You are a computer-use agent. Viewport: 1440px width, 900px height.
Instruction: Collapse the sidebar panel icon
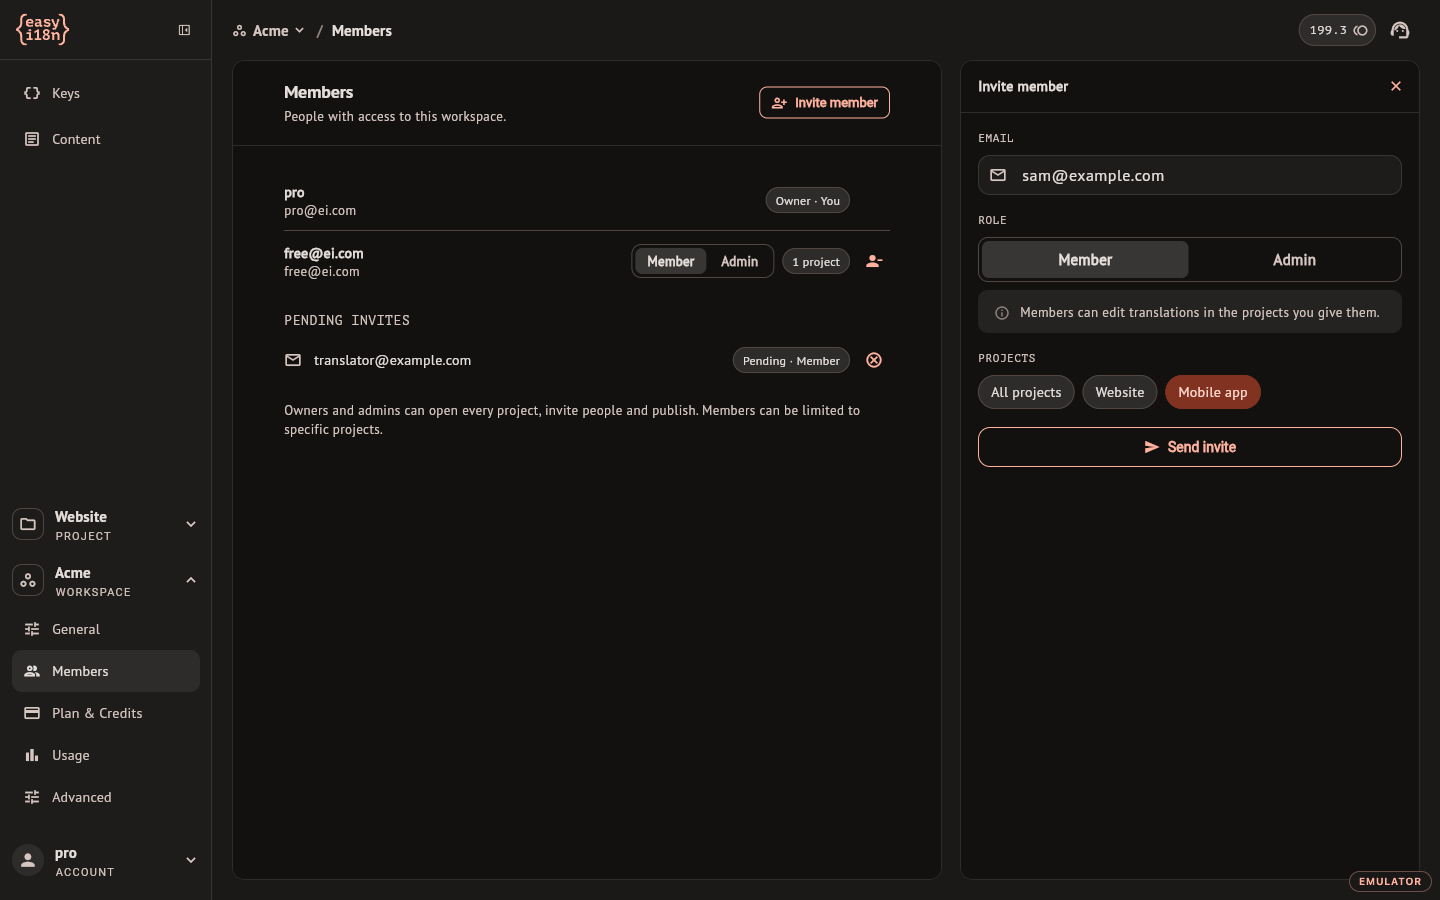point(184,30)
